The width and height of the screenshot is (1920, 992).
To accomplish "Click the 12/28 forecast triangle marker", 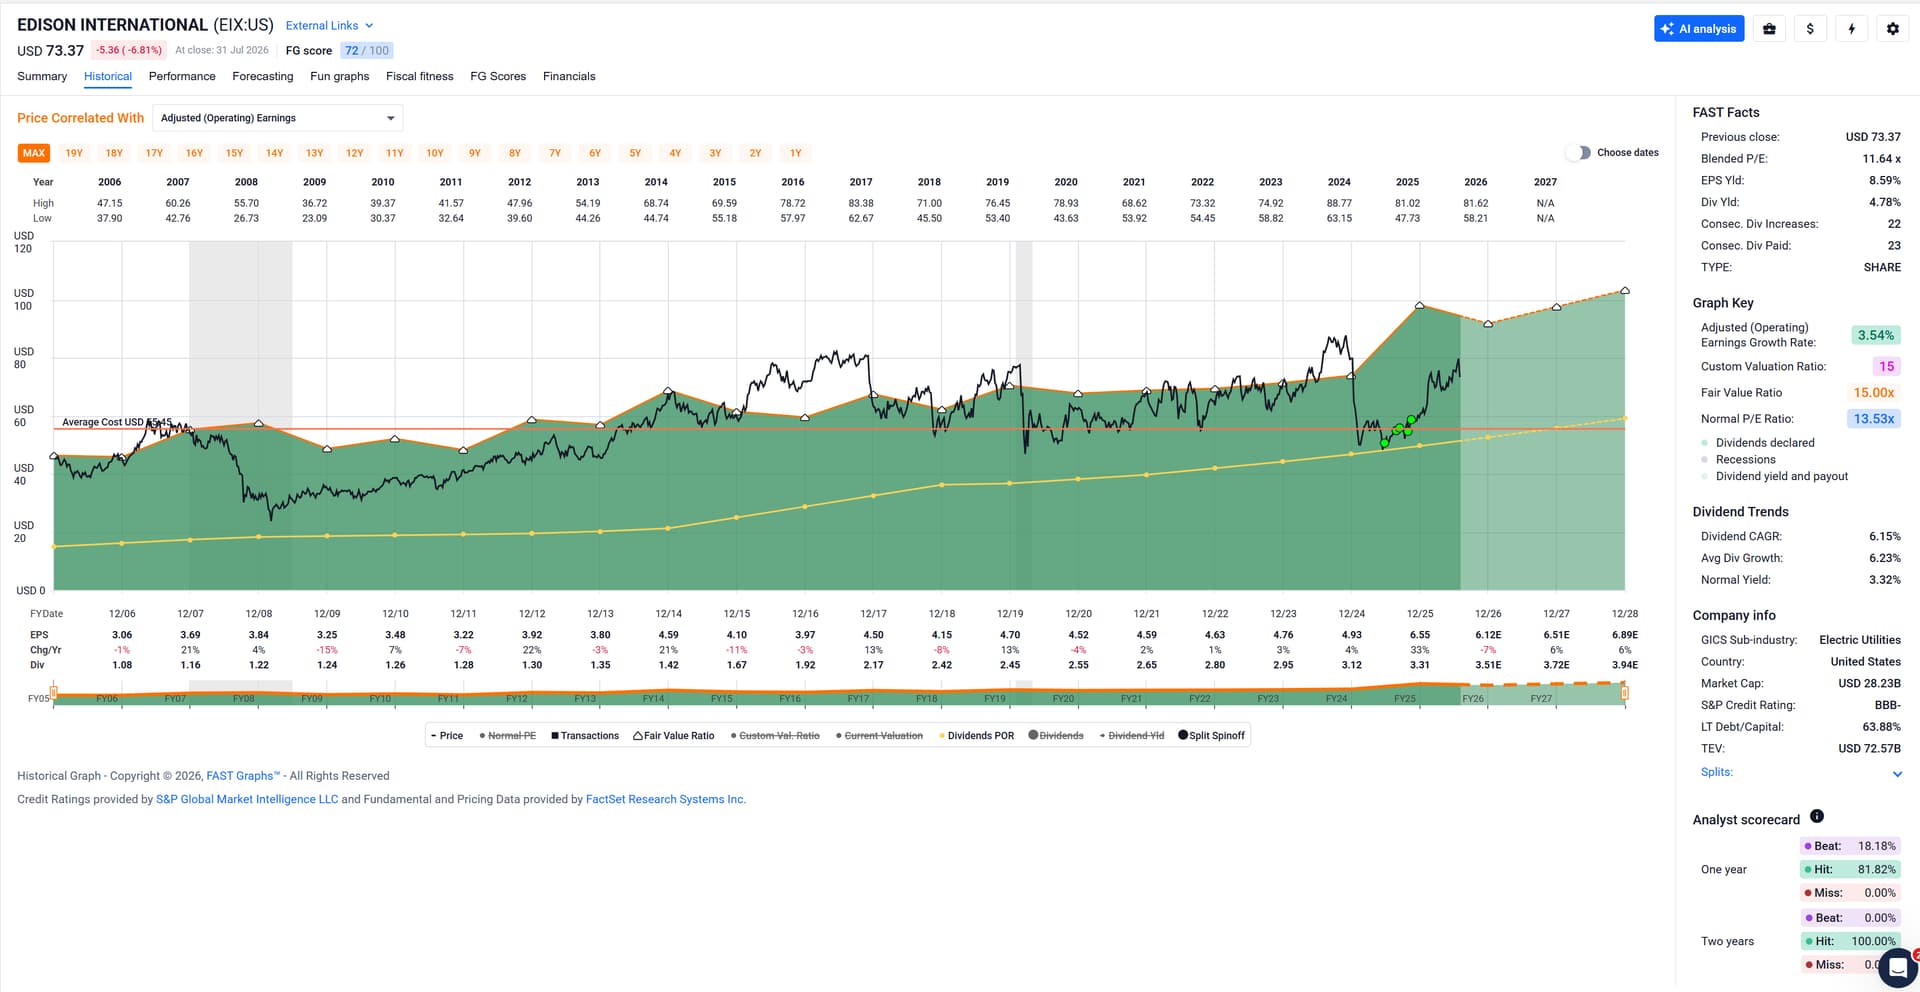I will coord(1625,291).
